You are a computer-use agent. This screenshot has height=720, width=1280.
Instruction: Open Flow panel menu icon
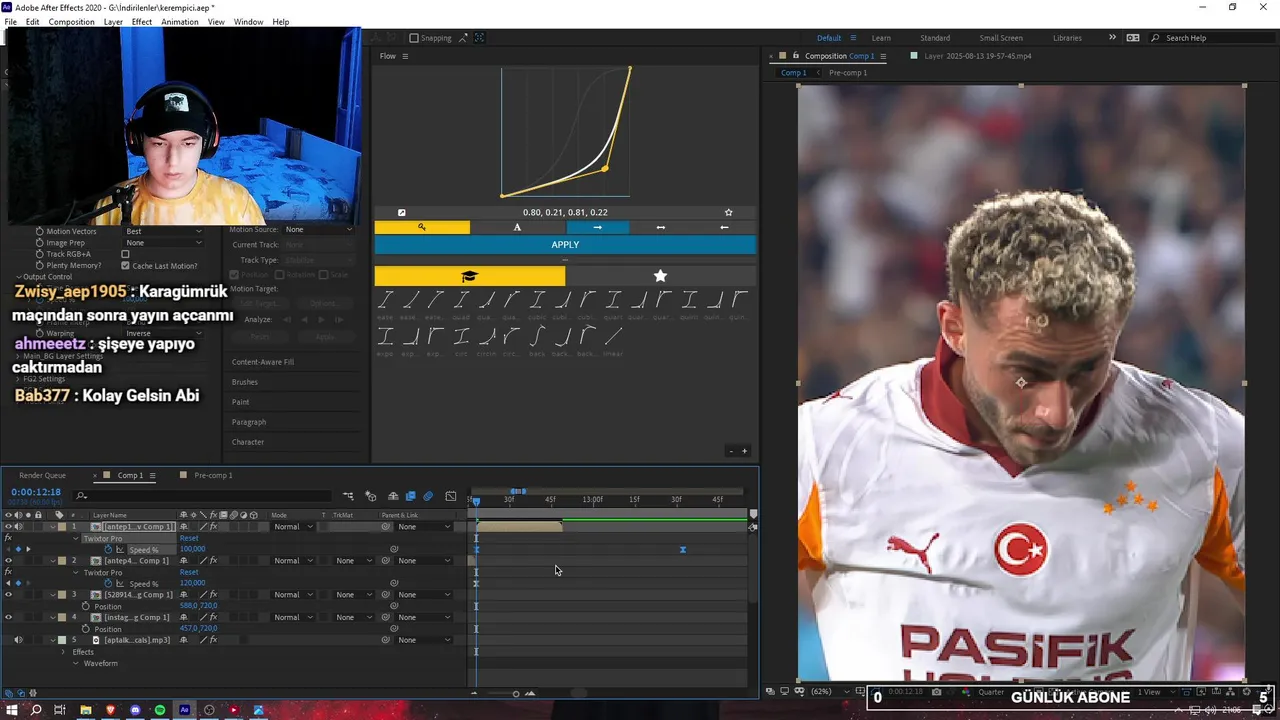pyautogui.click(x=405, y=56)
